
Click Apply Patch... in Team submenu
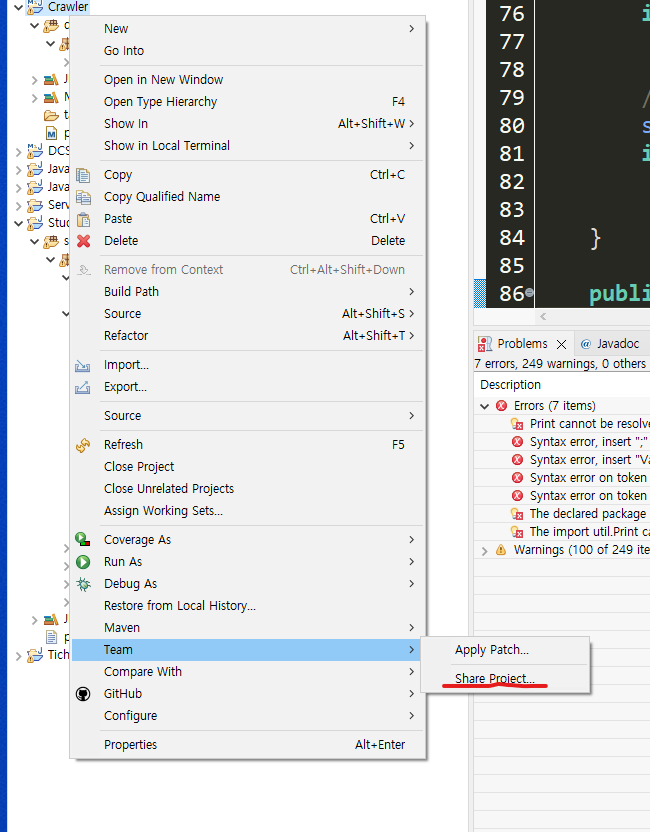(505, 650)
